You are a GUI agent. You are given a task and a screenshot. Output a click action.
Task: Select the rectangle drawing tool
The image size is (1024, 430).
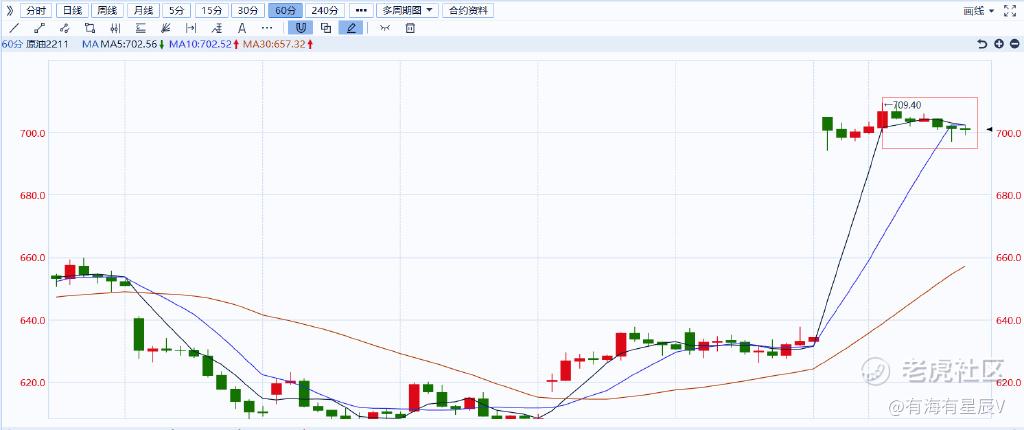point(90,28)
